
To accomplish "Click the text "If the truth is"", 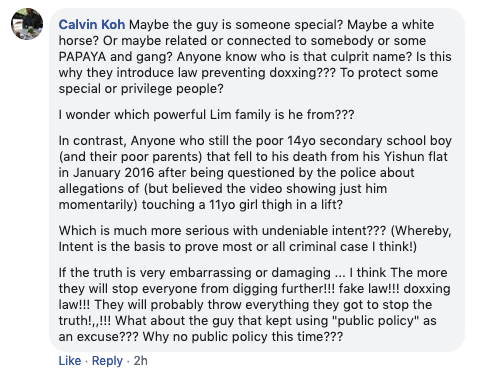I will coord(97,273).
